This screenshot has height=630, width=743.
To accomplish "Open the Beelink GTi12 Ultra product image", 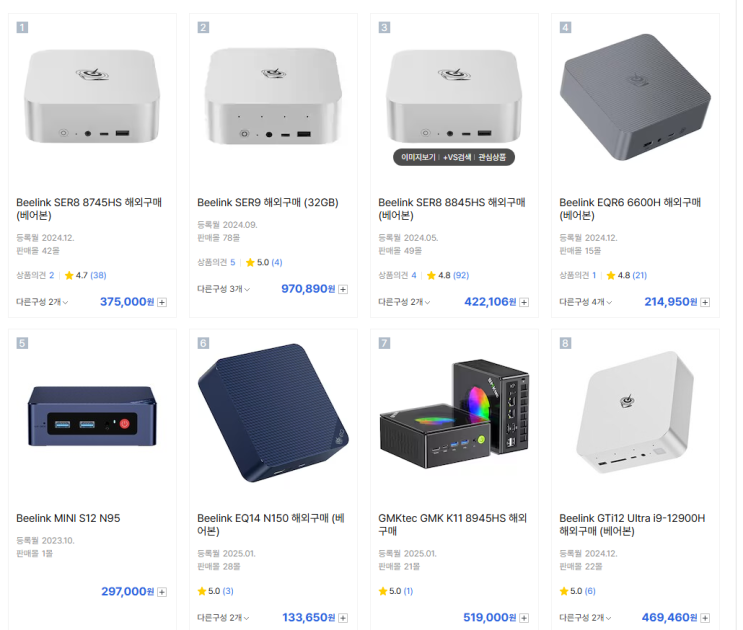I will click(x=635, y=412).
